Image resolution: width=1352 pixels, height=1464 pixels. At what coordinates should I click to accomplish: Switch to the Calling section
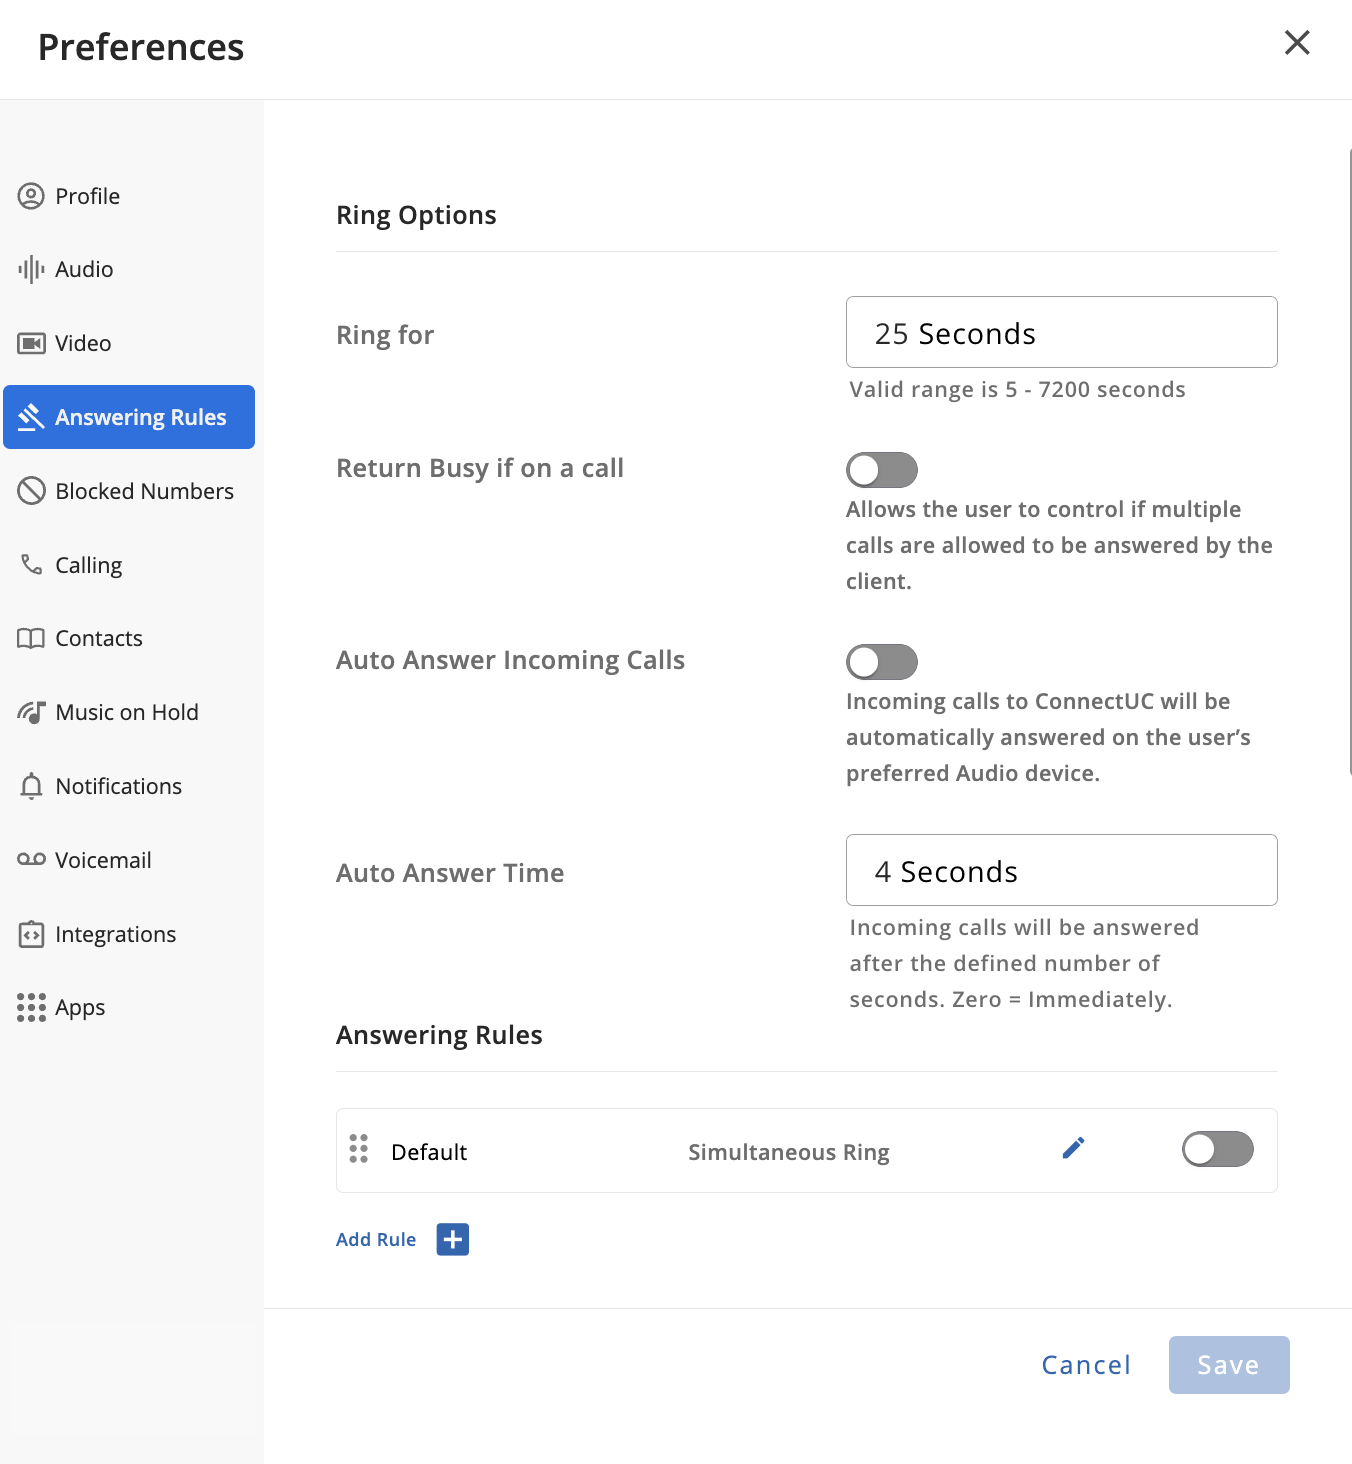pyautogui.click(x=89, y=565)
